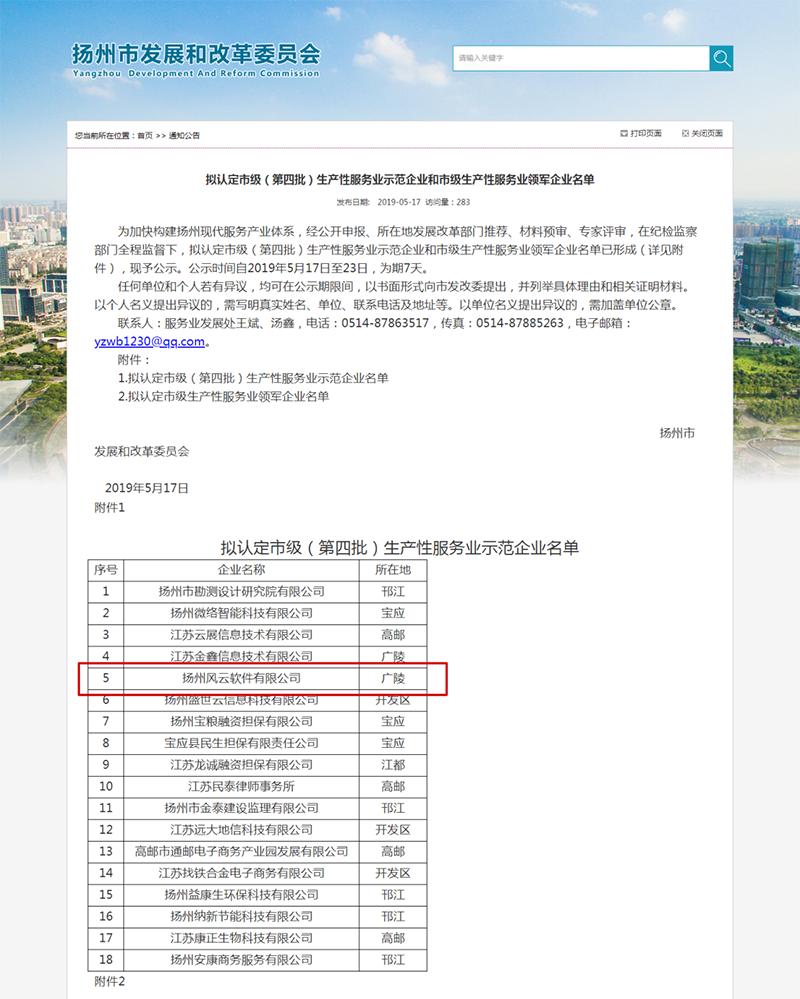Click 关闭页面 text link
The width and height of the screenshot is (800, 999).
tap(708, 133)
